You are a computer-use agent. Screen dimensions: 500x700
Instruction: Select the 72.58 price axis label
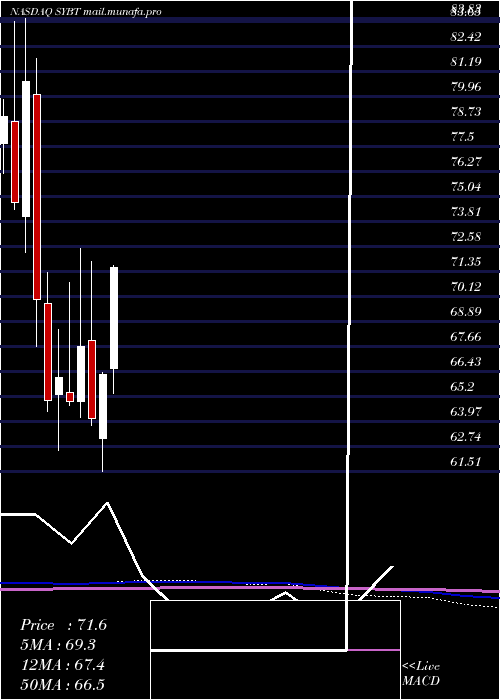(x=466, y=237)
